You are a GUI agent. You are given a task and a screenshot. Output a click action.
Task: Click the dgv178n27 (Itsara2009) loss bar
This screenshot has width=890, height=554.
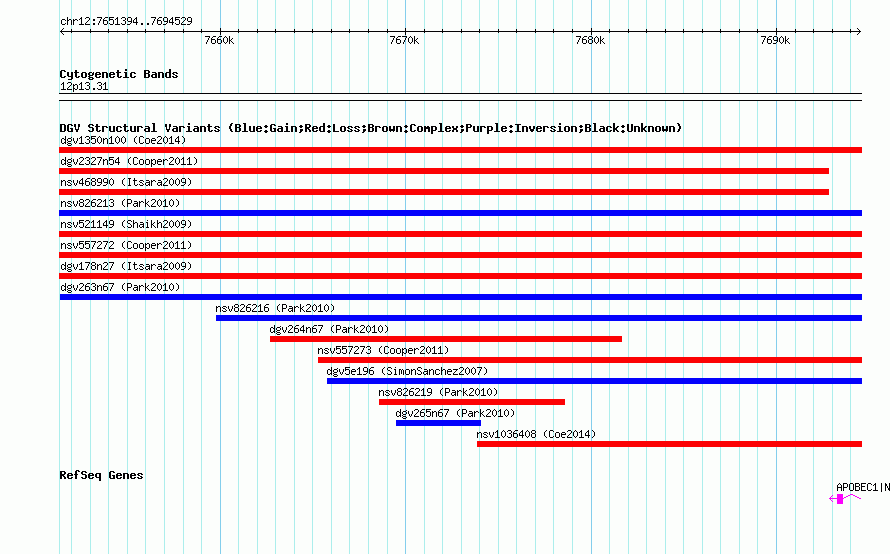460,276
